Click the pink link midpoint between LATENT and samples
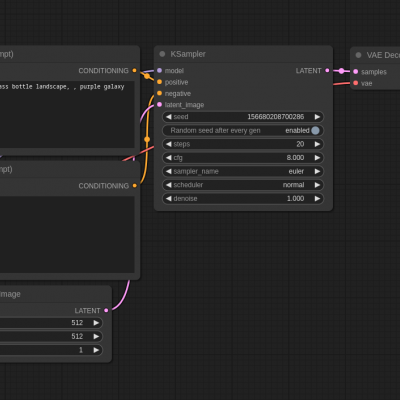Screen dimensions: 400x400 click(341, 71)
